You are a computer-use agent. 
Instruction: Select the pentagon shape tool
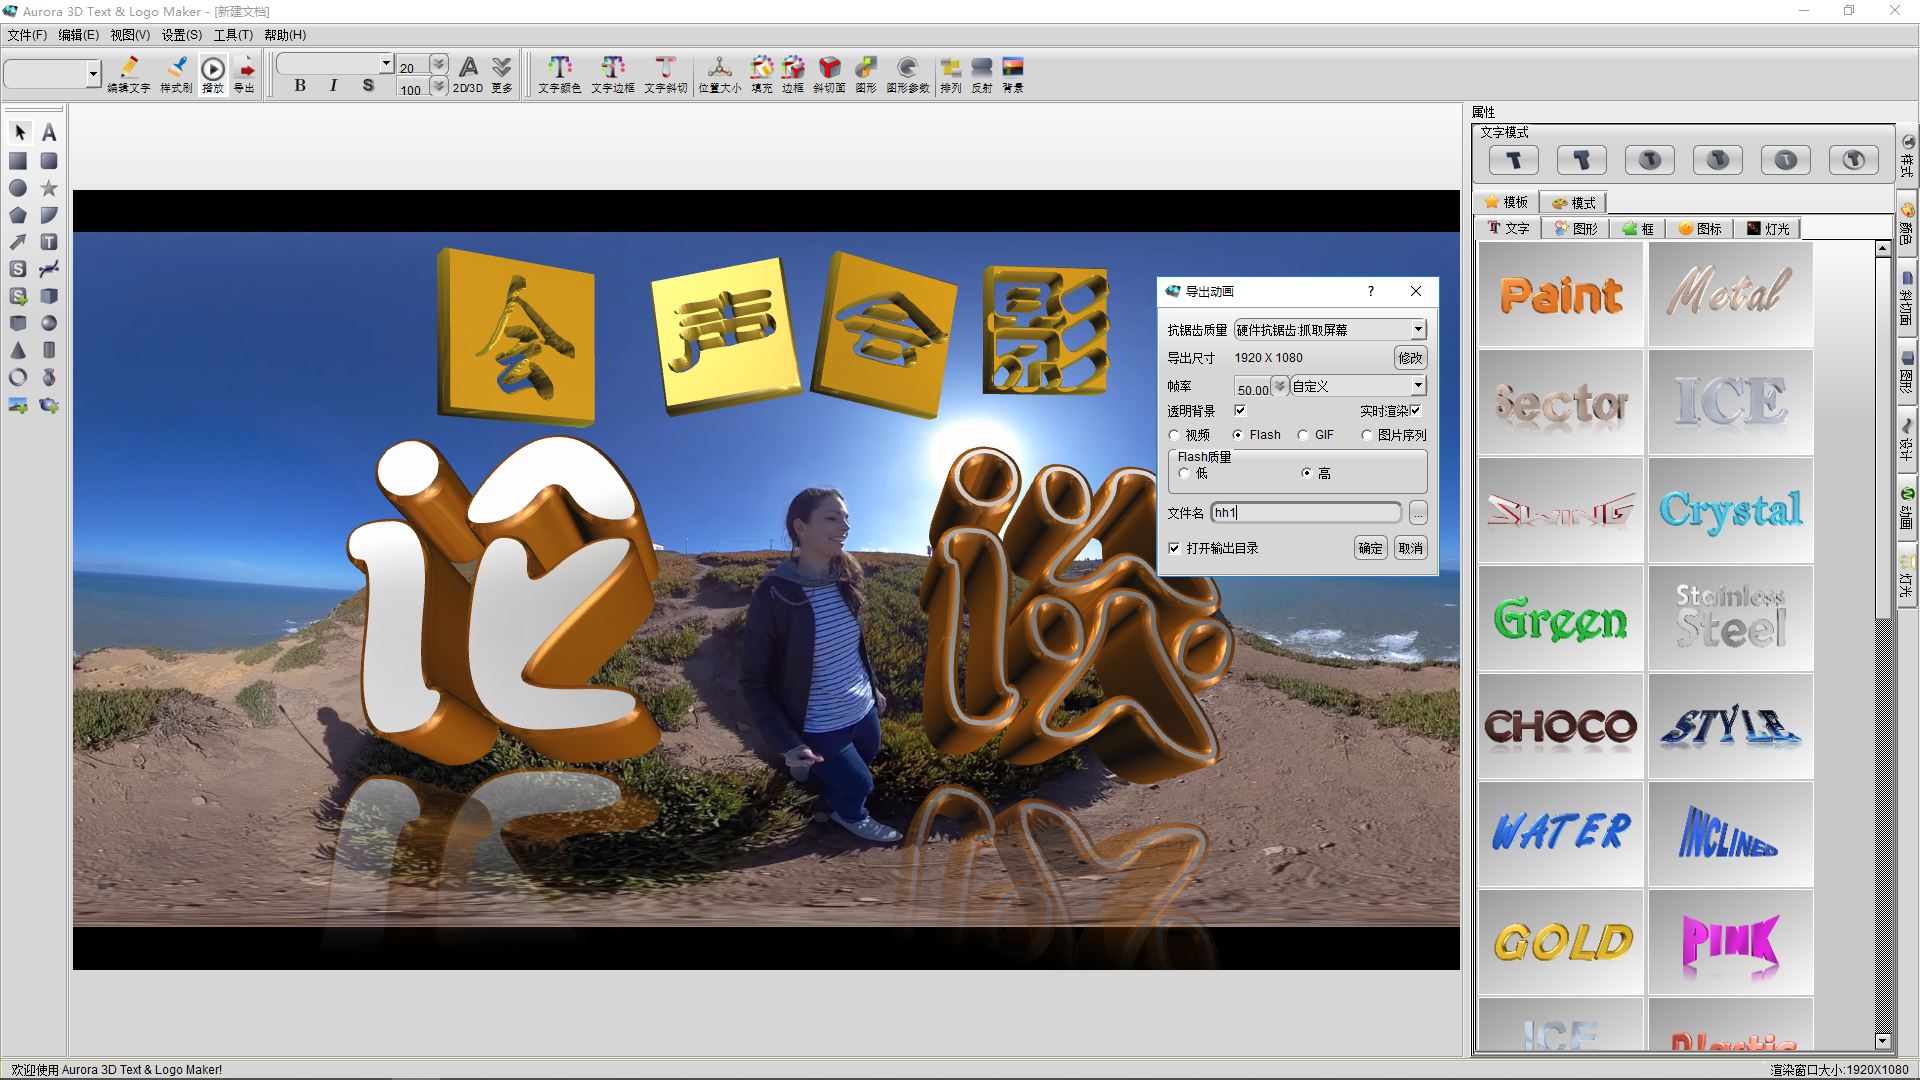[x=18, y=215]
